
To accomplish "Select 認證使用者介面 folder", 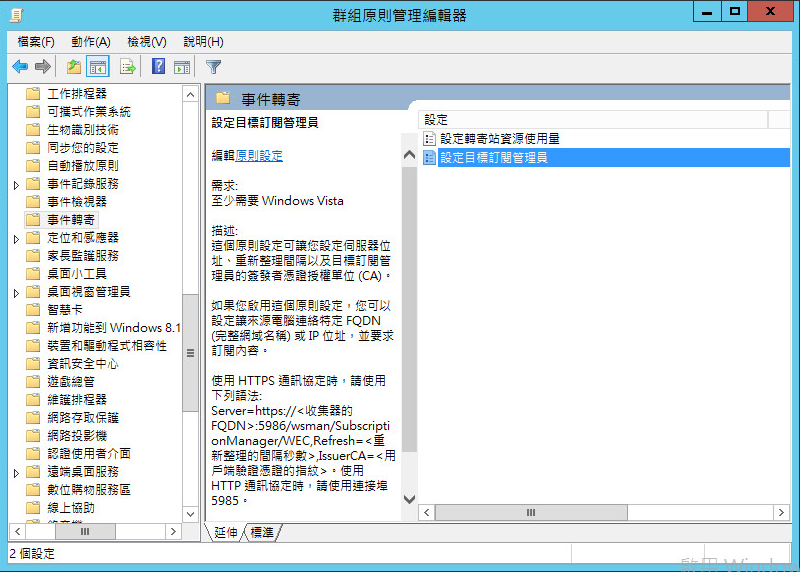I will tap(89, 454).
